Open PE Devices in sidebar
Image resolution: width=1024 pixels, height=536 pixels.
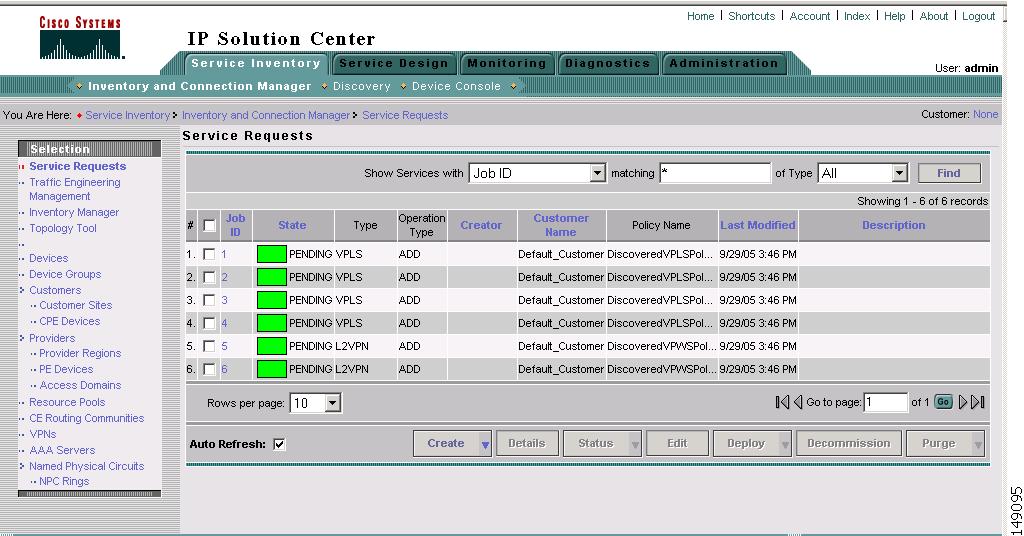click(x=66, y=369)
